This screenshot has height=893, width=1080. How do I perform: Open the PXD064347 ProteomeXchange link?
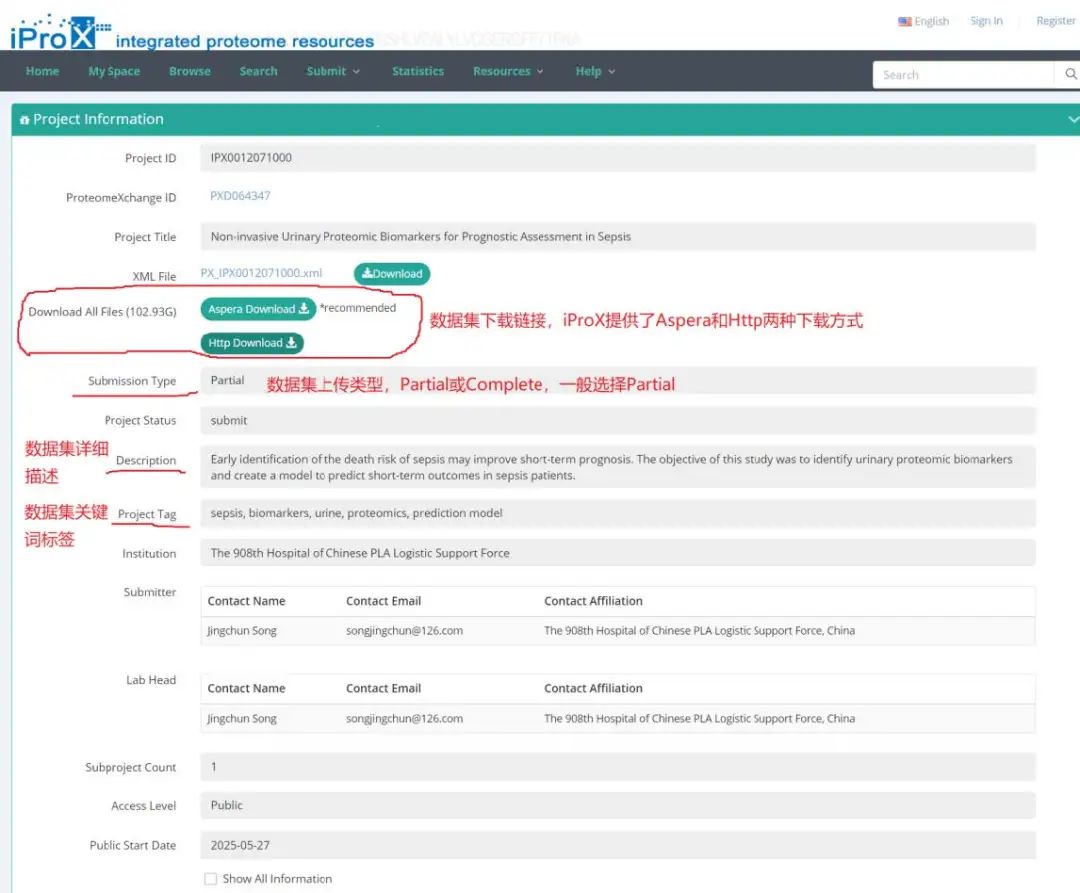click(x=240, y=196)
